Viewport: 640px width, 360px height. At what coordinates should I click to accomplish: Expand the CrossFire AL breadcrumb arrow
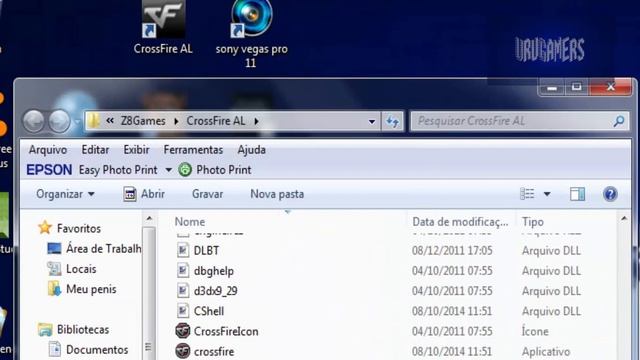click(256, 121)
